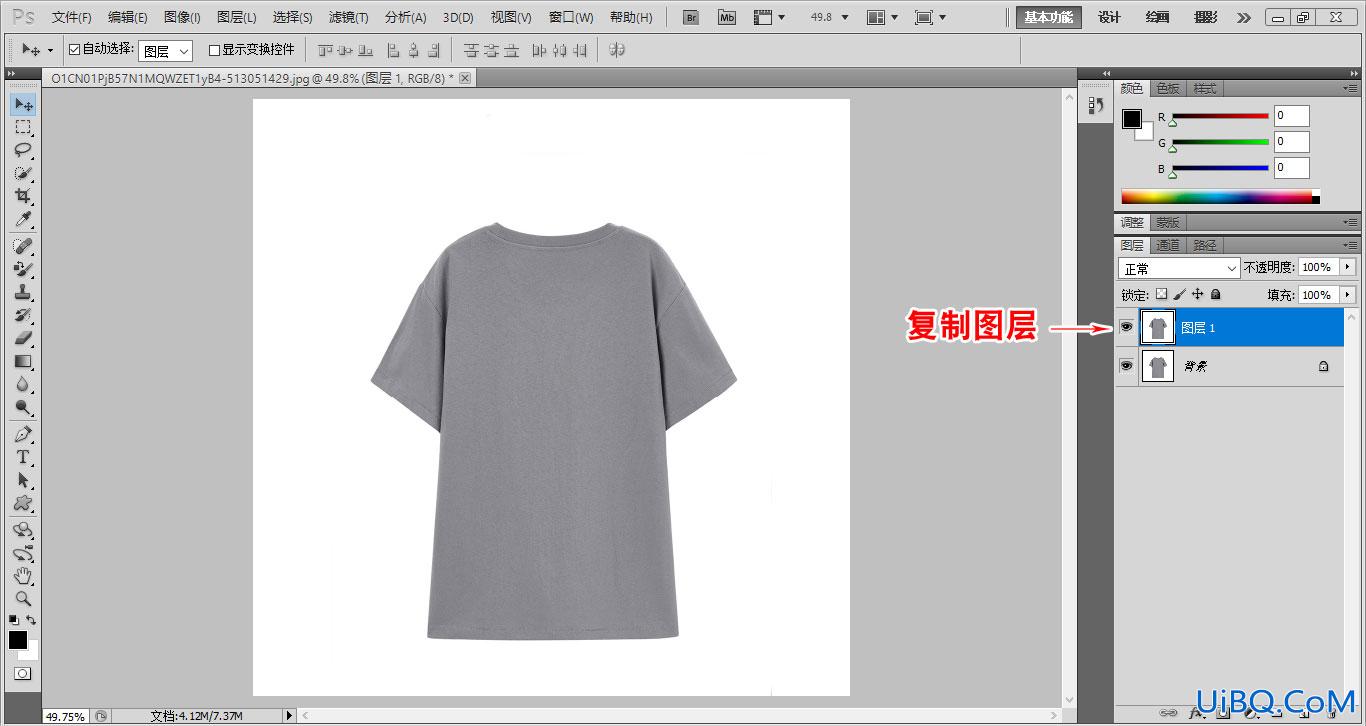
Task: Click the foreground color swatch in color panel
Action: (x=1131, y=119)
